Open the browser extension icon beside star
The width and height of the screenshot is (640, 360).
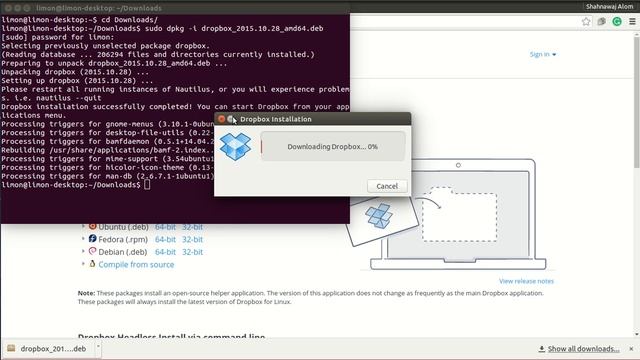[x=602, y=22]
